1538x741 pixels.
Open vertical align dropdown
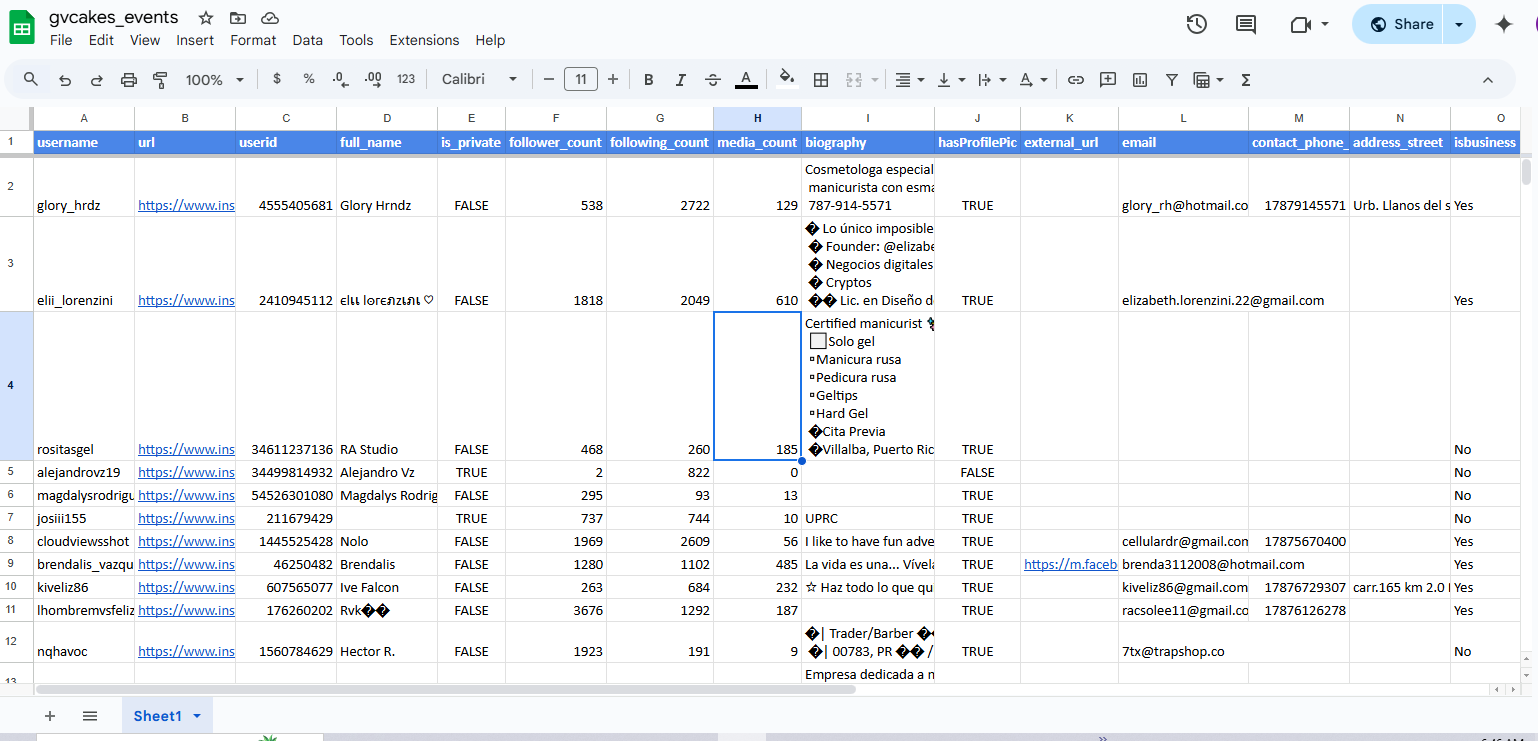(x=950, y=79)
